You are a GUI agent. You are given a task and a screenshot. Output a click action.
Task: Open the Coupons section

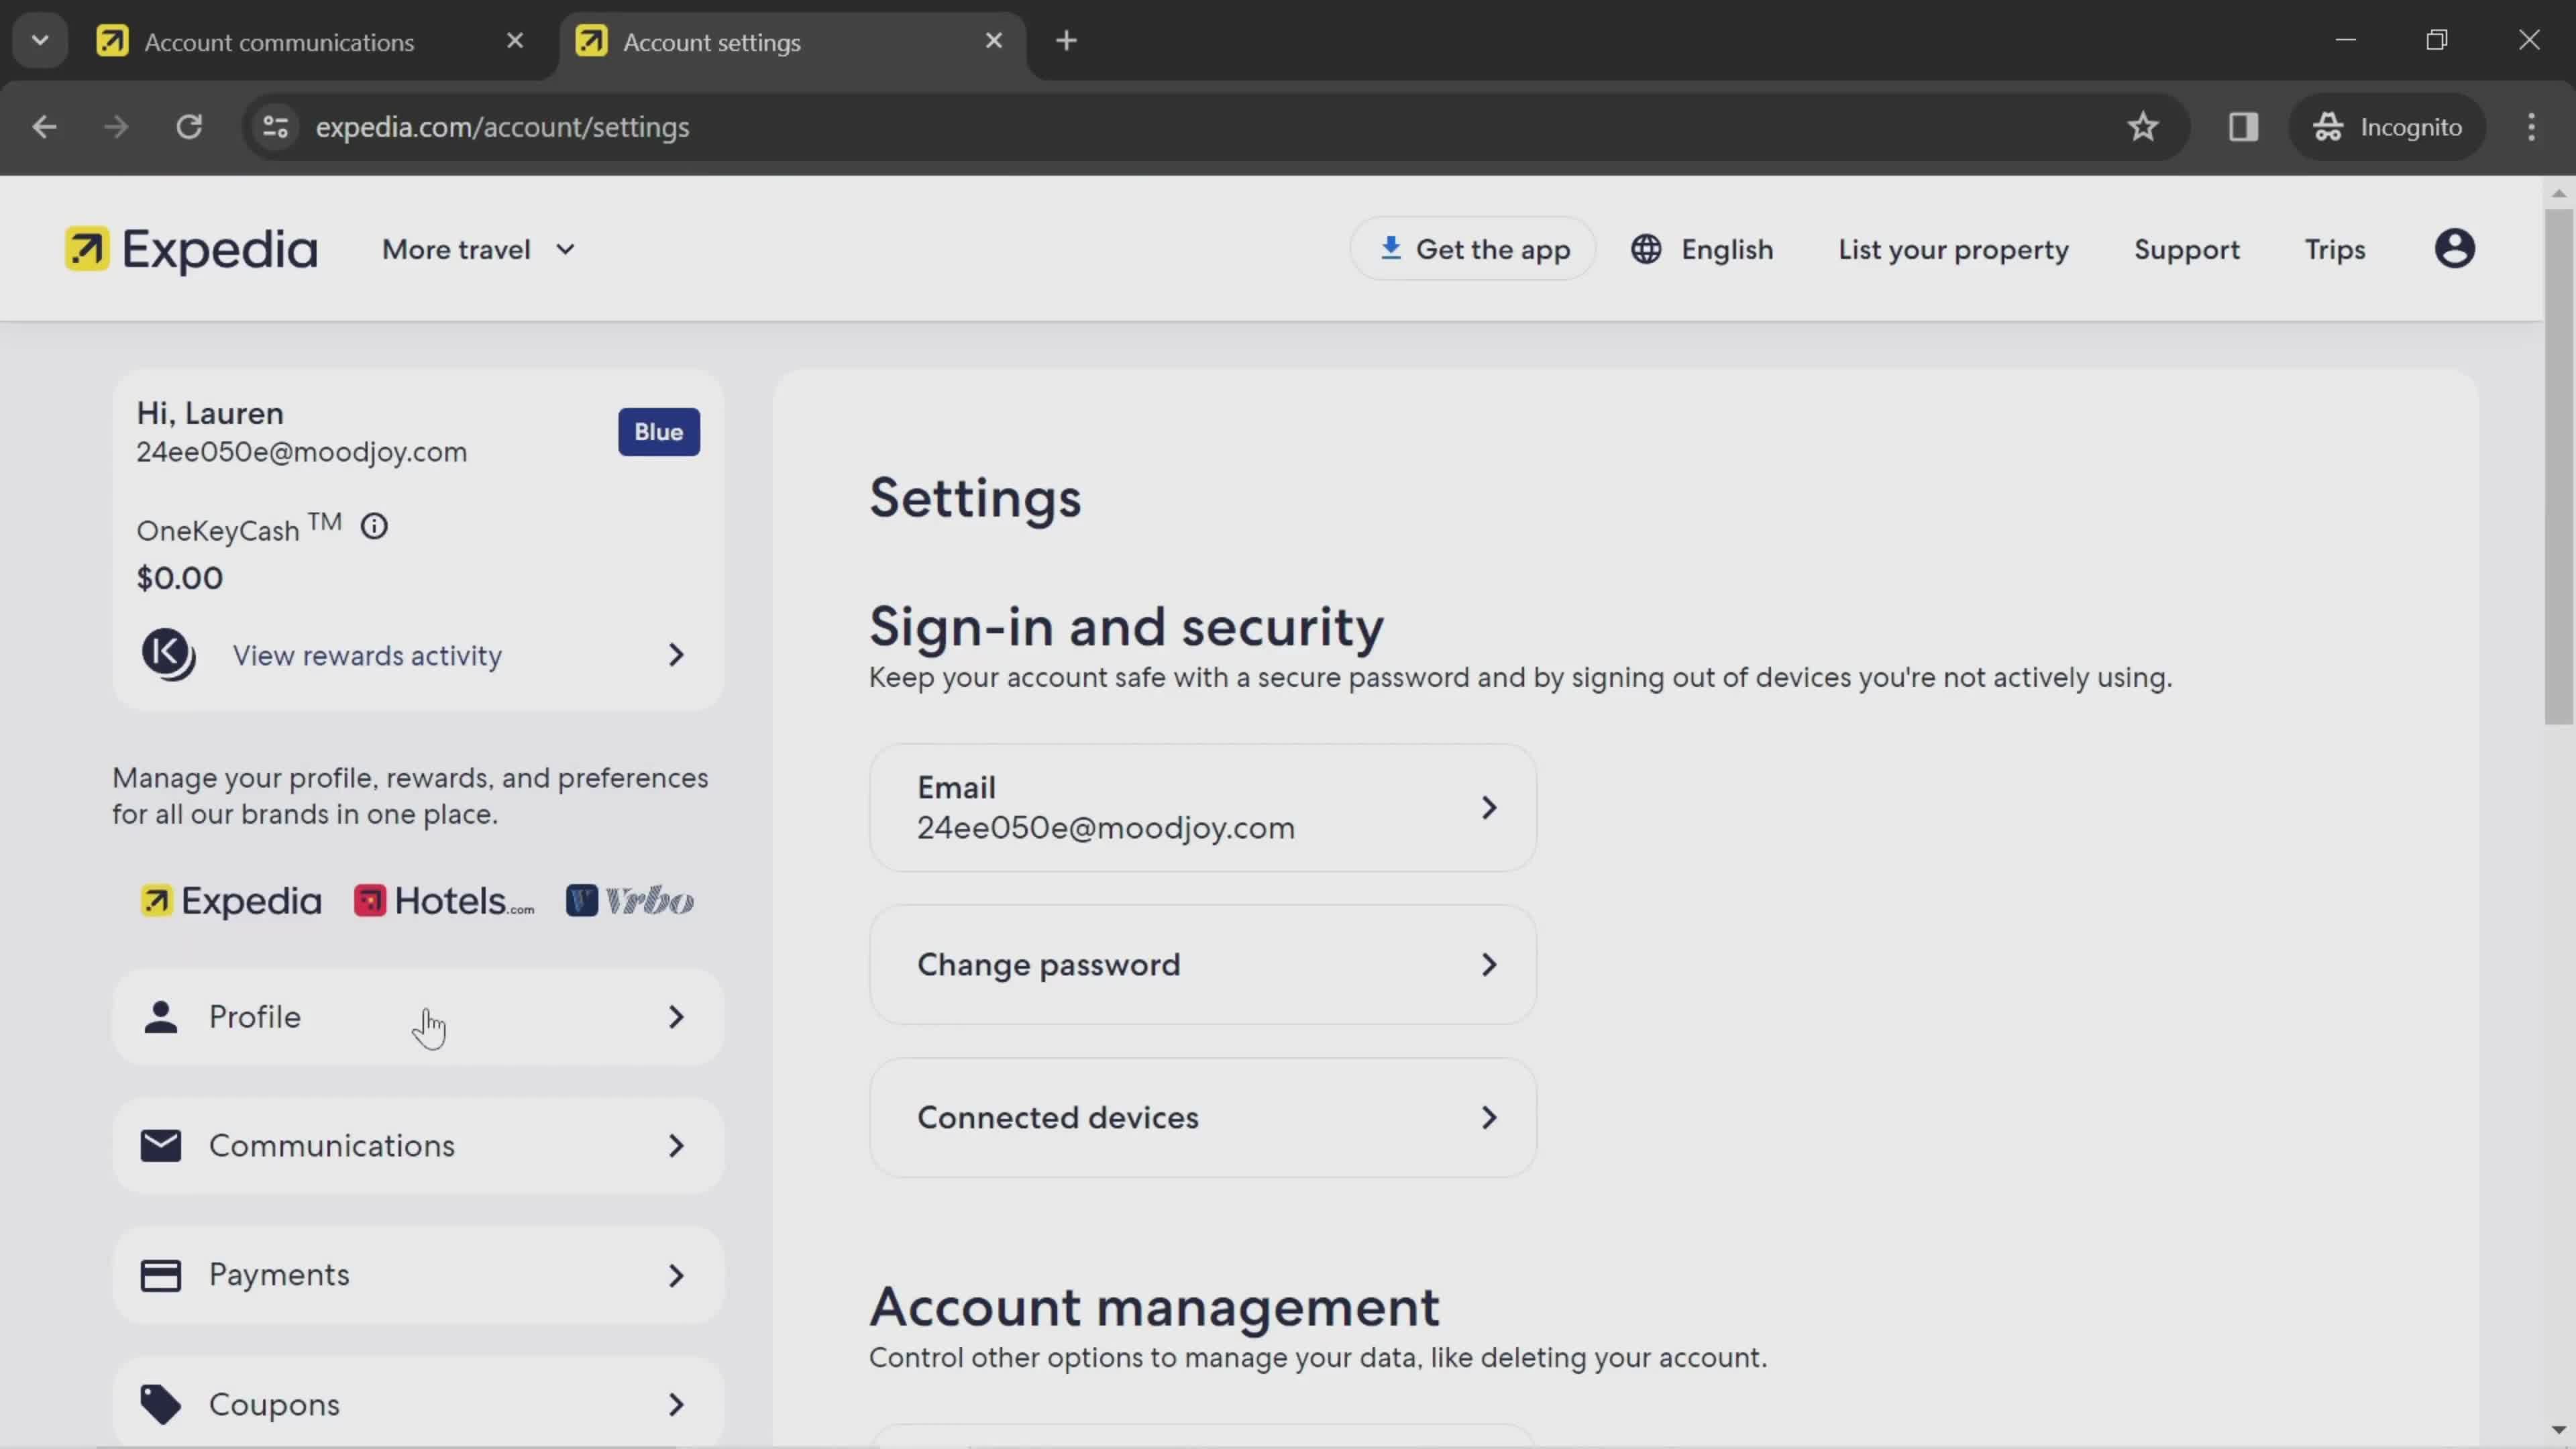point(418,1403)
